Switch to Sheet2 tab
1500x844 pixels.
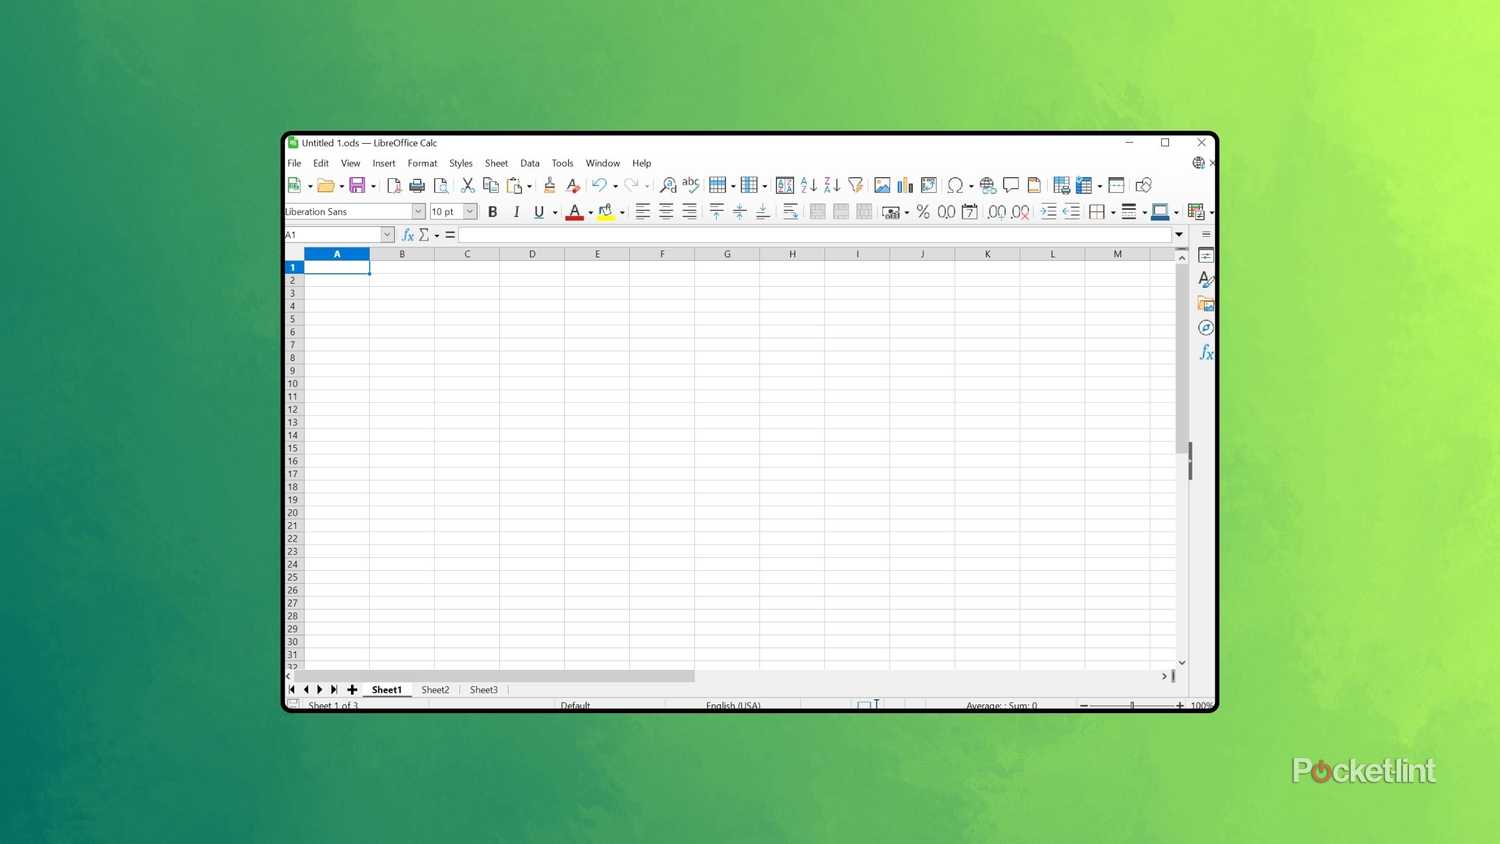coord(435,689)
